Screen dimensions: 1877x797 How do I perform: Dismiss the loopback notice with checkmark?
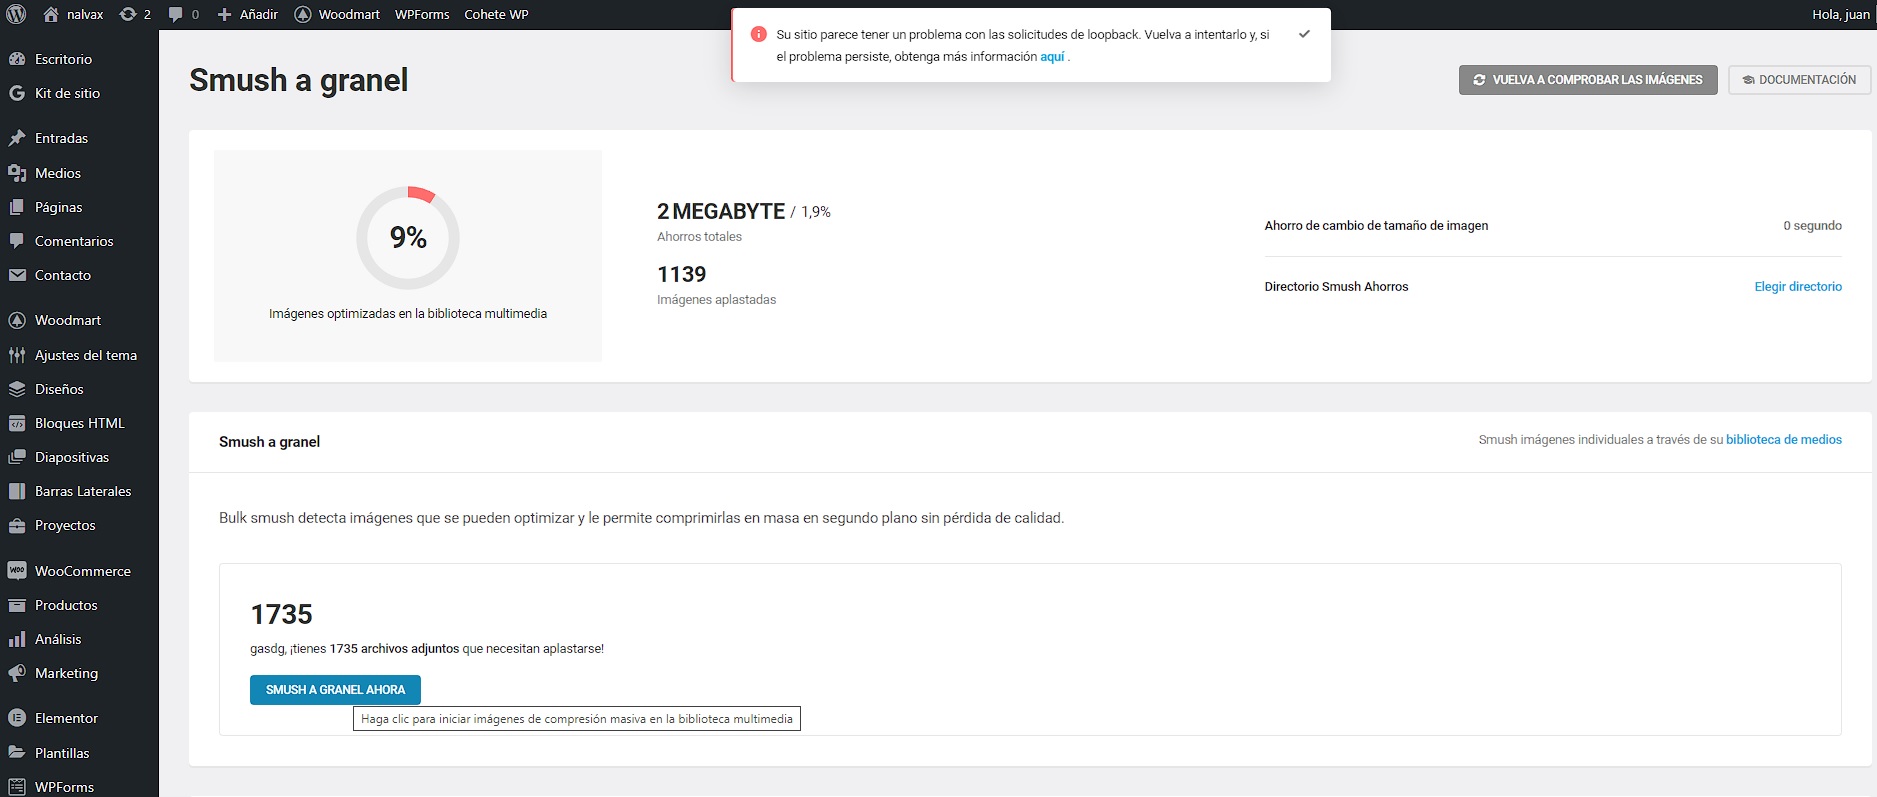pos(1304,34)
